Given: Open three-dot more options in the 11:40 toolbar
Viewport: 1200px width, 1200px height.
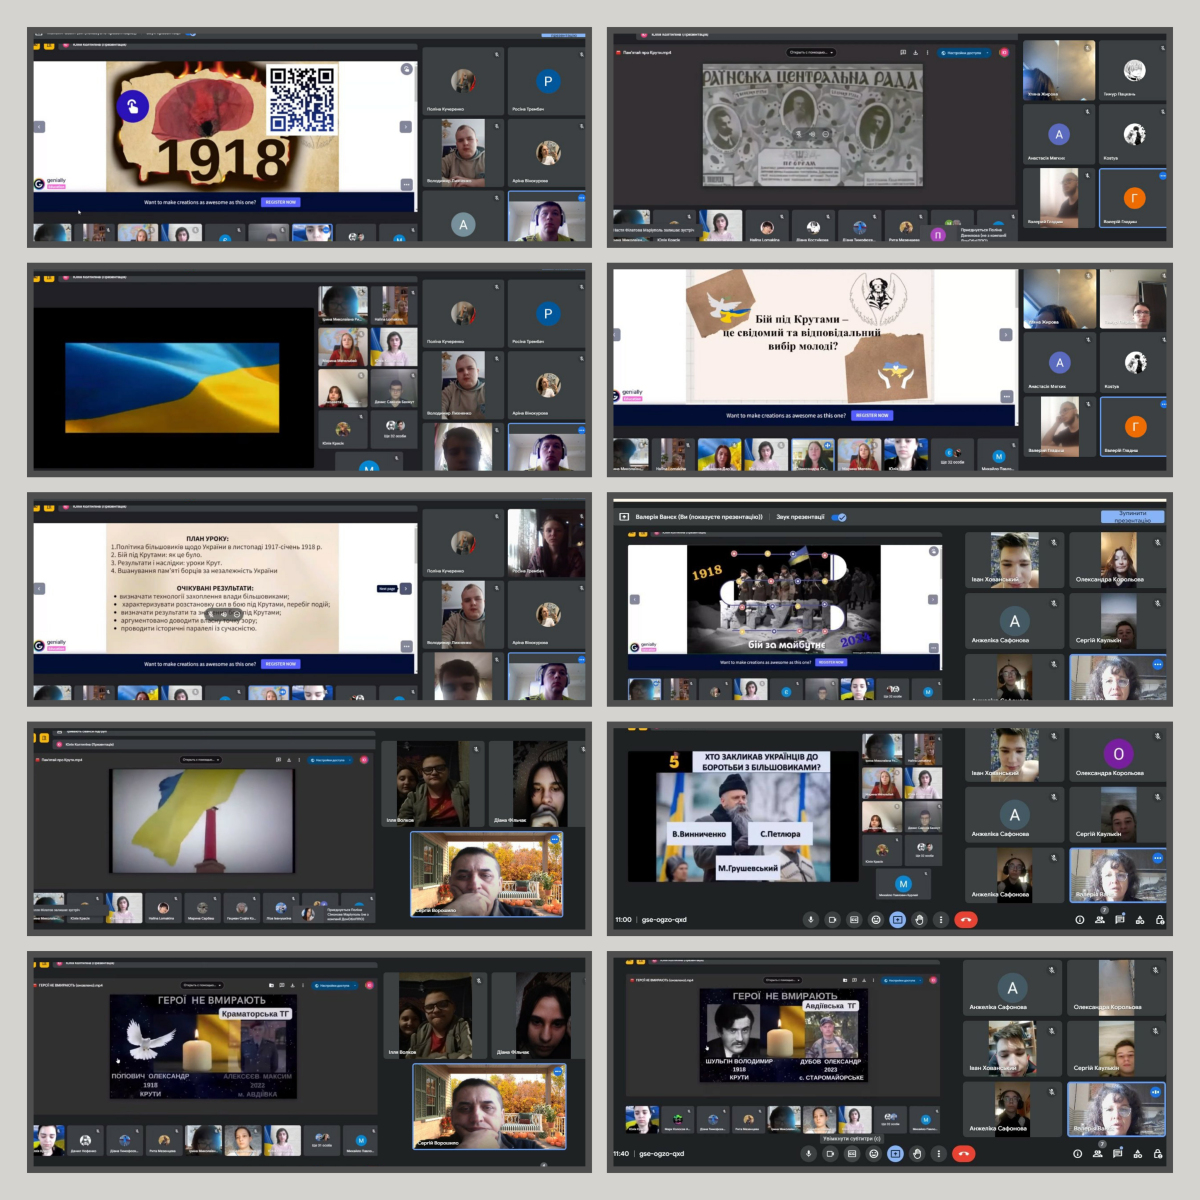Looking at the screenshot, I should point(938,1153).
